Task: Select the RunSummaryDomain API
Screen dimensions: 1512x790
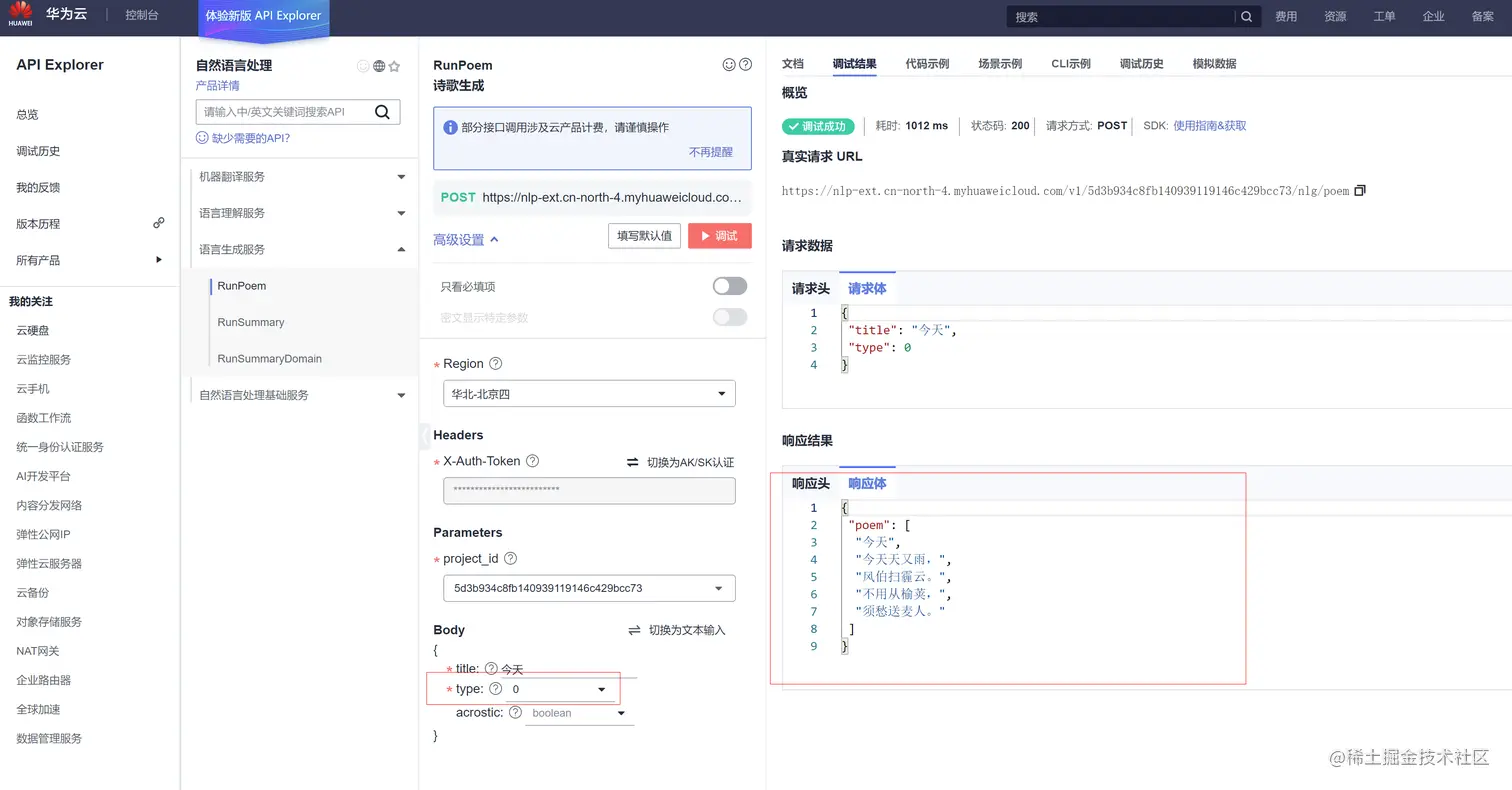Action: 270,358
